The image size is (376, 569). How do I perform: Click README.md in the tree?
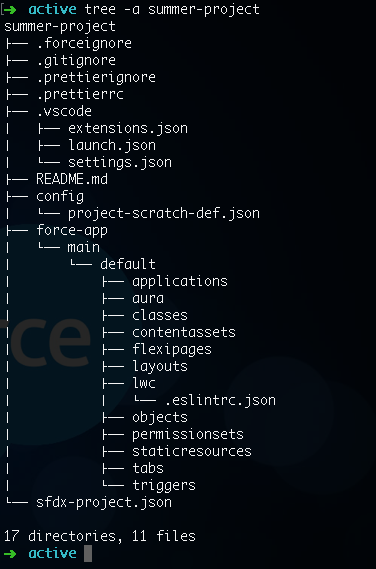tap(72, 179)
